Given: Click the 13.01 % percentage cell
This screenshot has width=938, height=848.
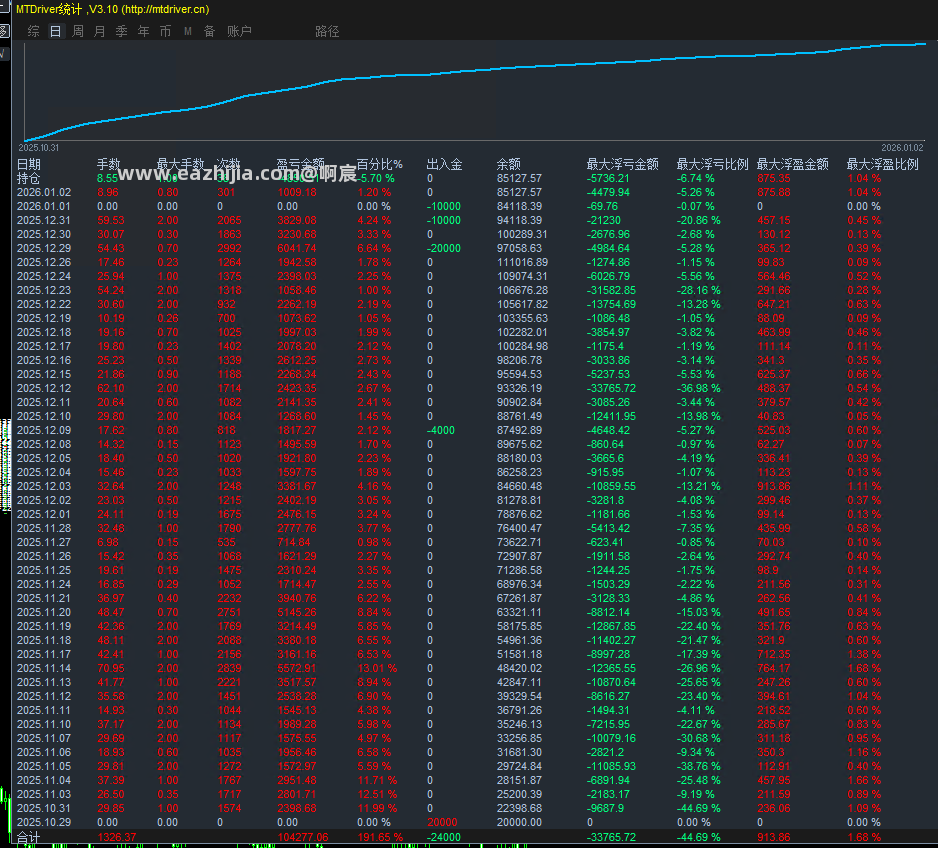Looking at the screenshot, I should [x=377, y=668].
